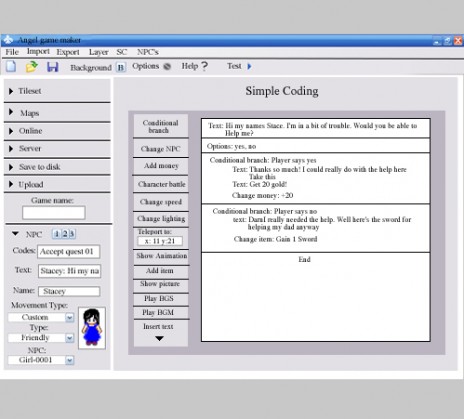Click the Stacey girl sprite preview
The image size is (464, 419).
pos(92,328)
